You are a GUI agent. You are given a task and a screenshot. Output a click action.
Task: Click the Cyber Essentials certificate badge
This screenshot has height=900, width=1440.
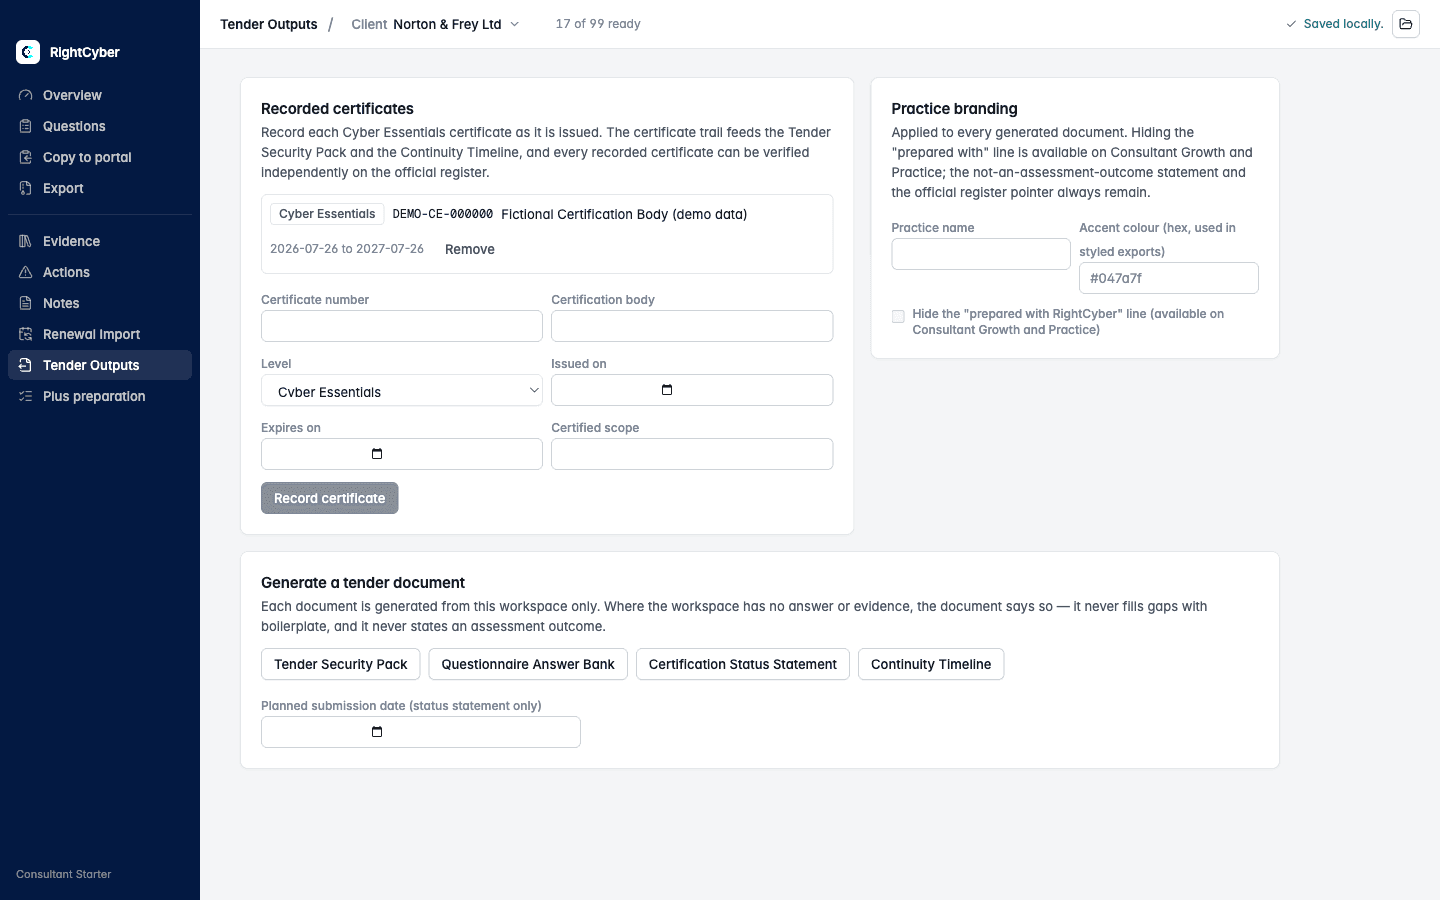327,214
